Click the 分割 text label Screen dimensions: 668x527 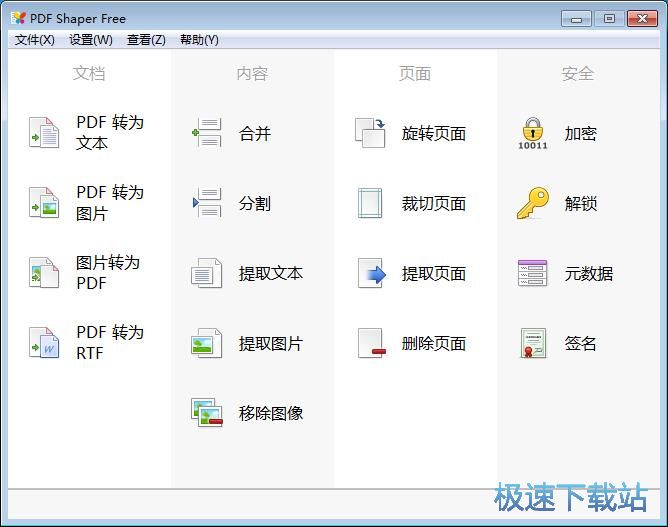tap(255, 203)
